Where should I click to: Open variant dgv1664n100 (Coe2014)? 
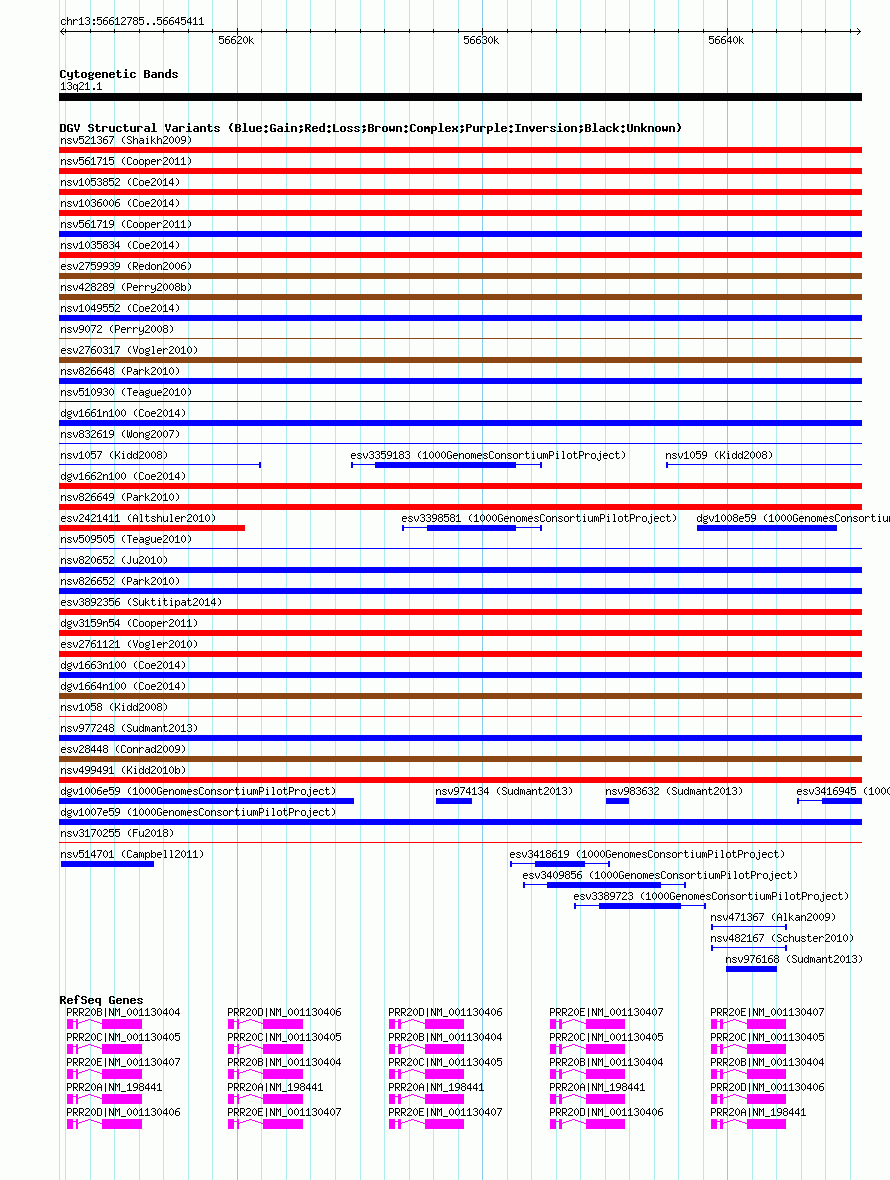123,687
